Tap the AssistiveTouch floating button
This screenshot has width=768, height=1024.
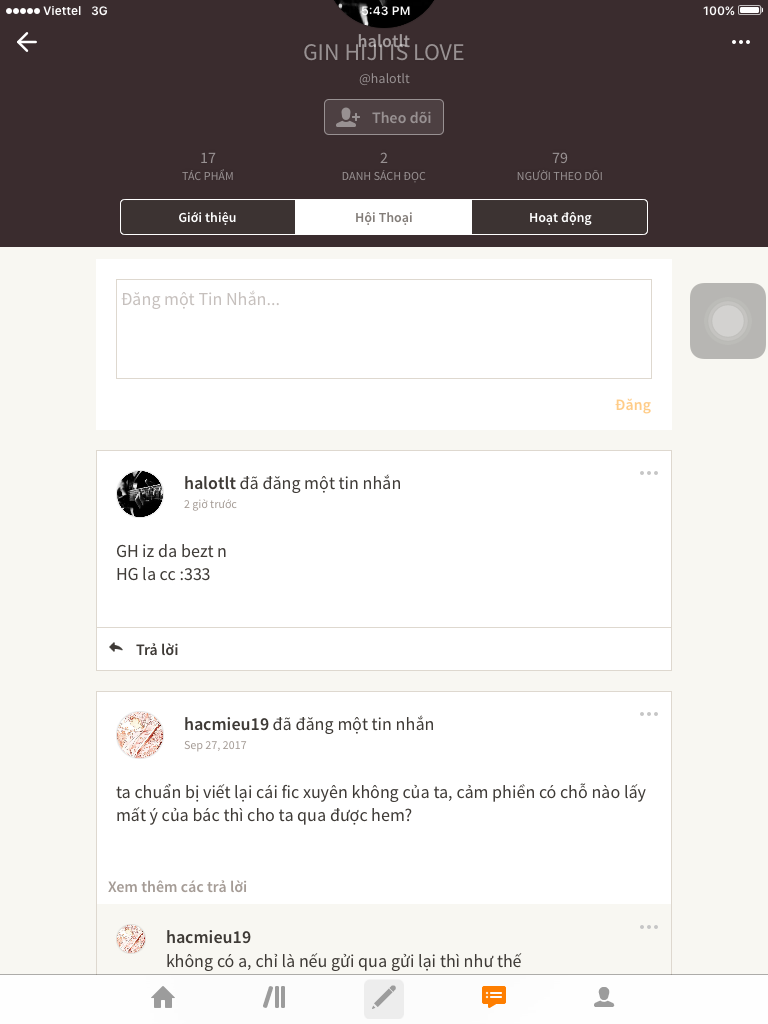click(728, 321)
